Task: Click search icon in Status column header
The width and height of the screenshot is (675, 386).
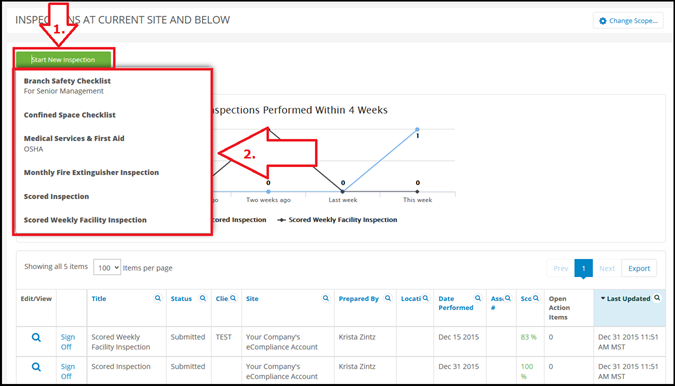Action: [x=203, y=298]
